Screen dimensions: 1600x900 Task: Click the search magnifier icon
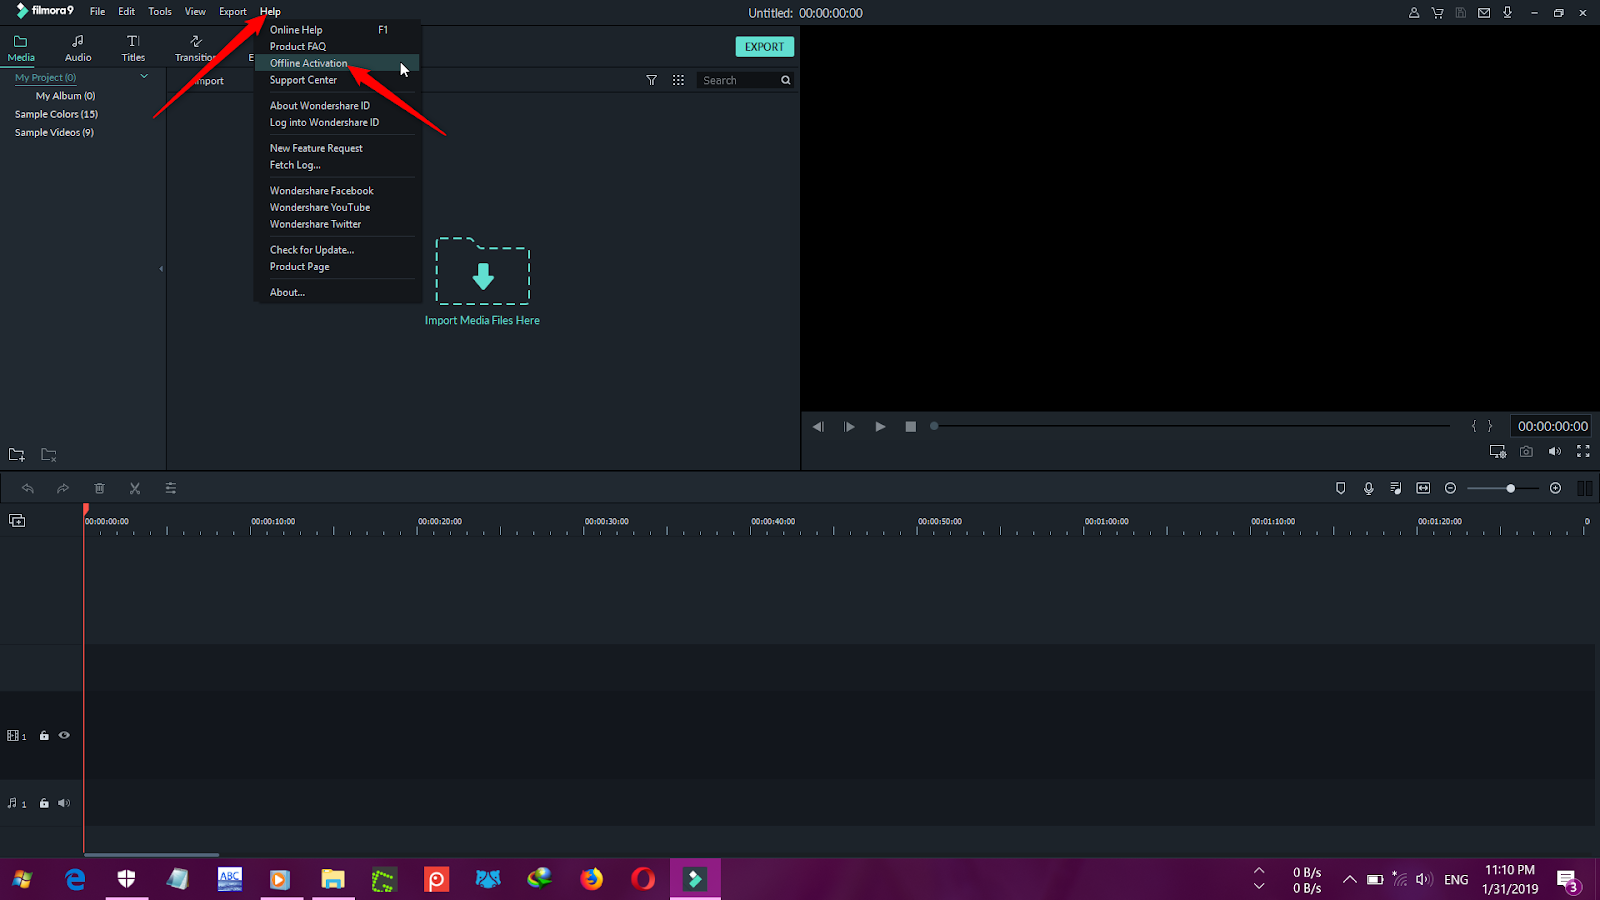(786, 80)
